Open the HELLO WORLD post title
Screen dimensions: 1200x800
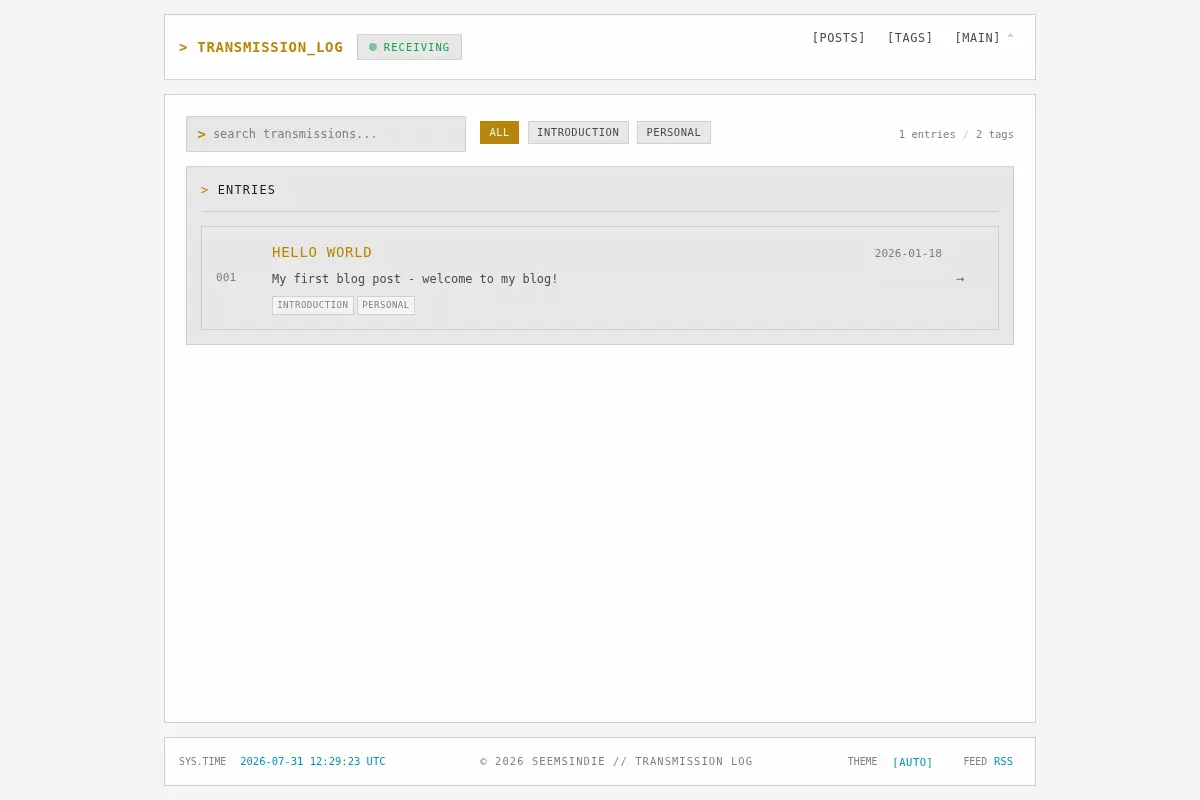tap(322, 252)
